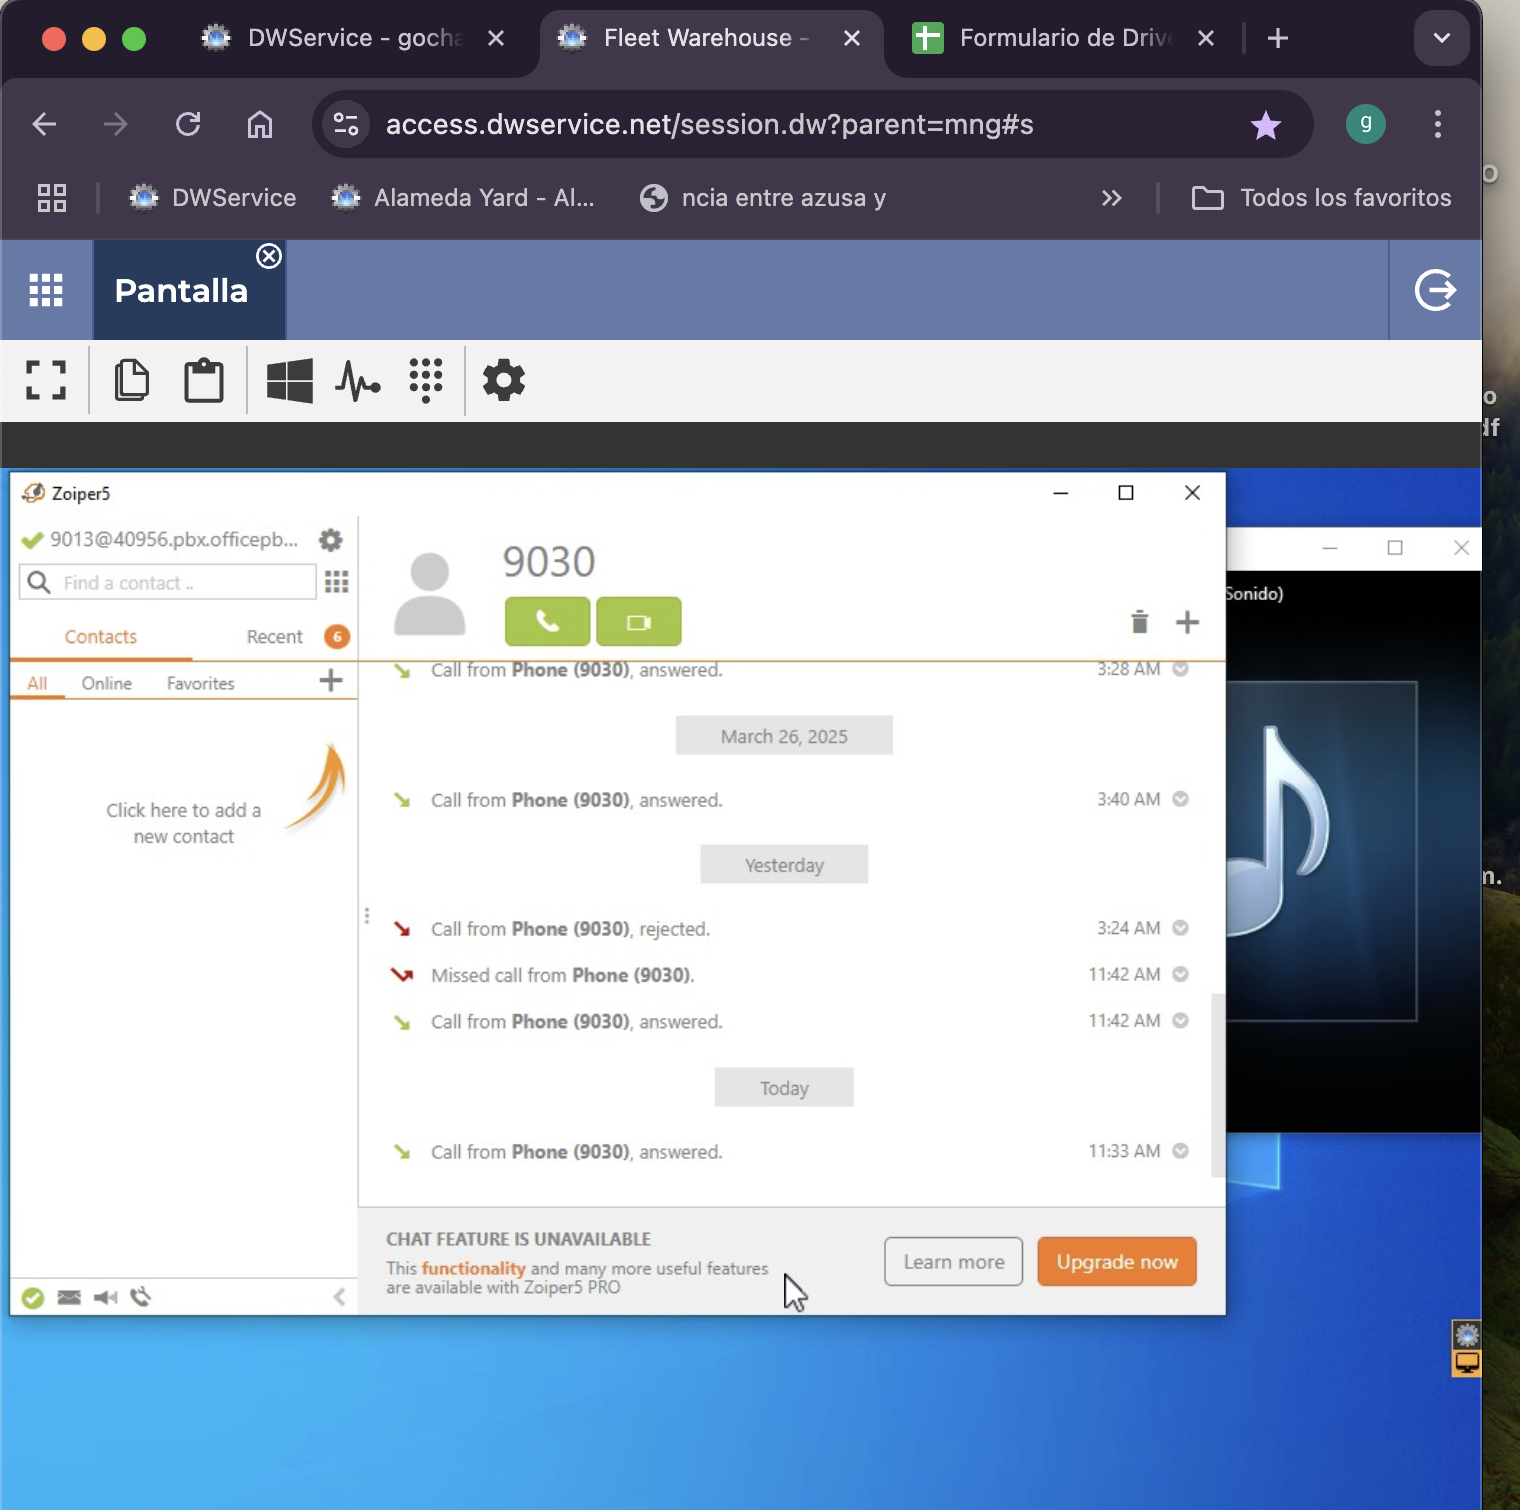Image resolution: width=1520 pixels, height=1510 pixels.
Task: Click the functionality link in chat notice
Action: [473, 1268]
